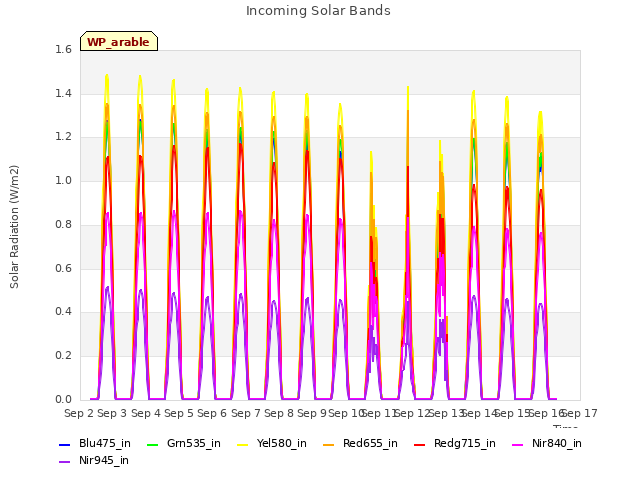Click the purple Nir945 peak near Sep 5
640x480 pixels.
tap(173, 293)
